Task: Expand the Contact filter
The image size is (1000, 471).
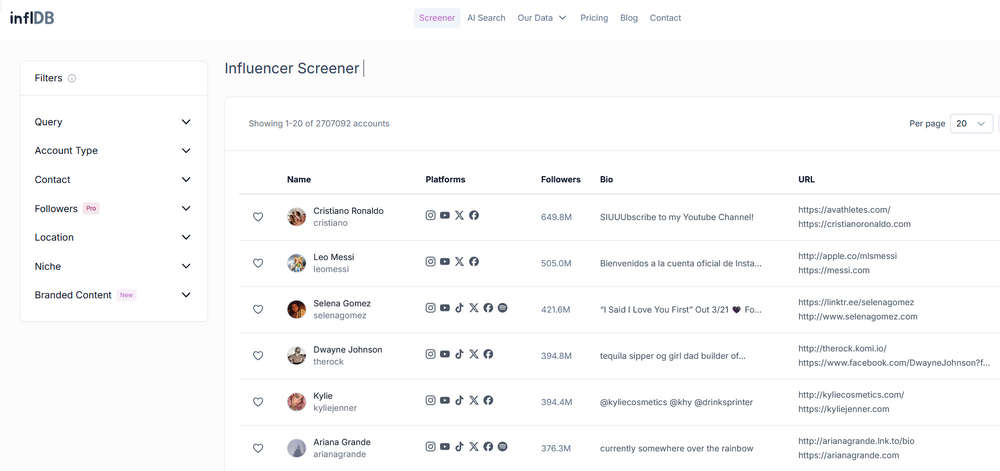Action: pyautogui.click(x=113, y=180)
